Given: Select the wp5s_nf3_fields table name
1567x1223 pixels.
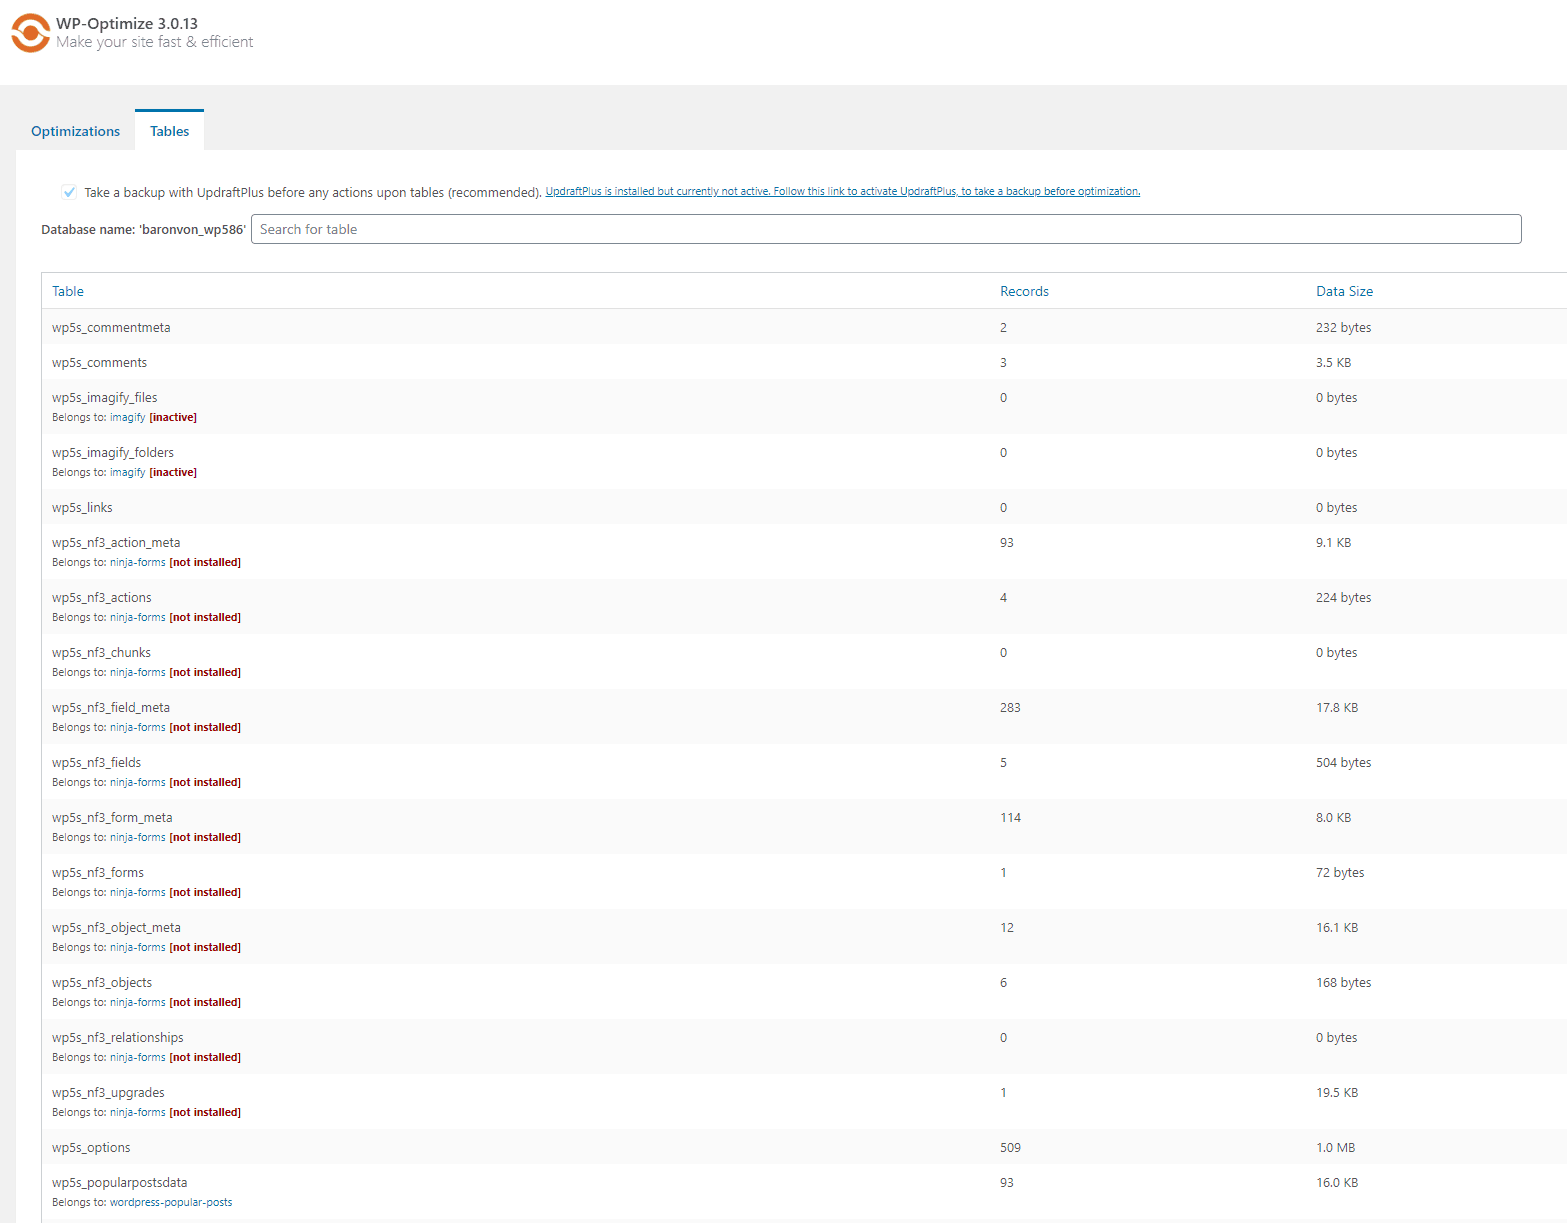Looking at the screenshot, I should click(96, 762).
